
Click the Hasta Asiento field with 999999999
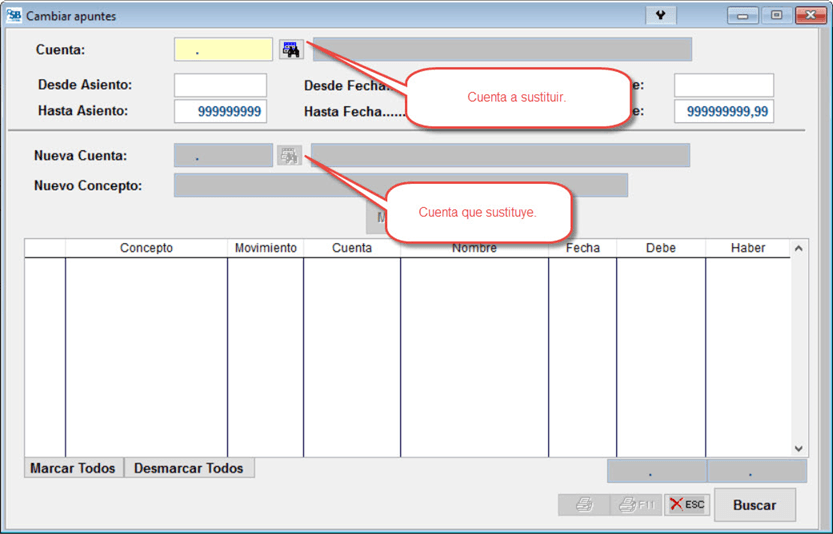(220, 111)
